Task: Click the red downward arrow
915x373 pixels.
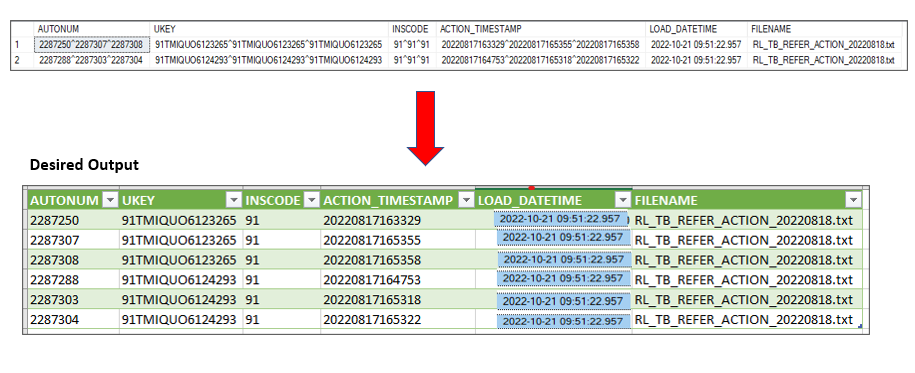Action: [425, 127]
